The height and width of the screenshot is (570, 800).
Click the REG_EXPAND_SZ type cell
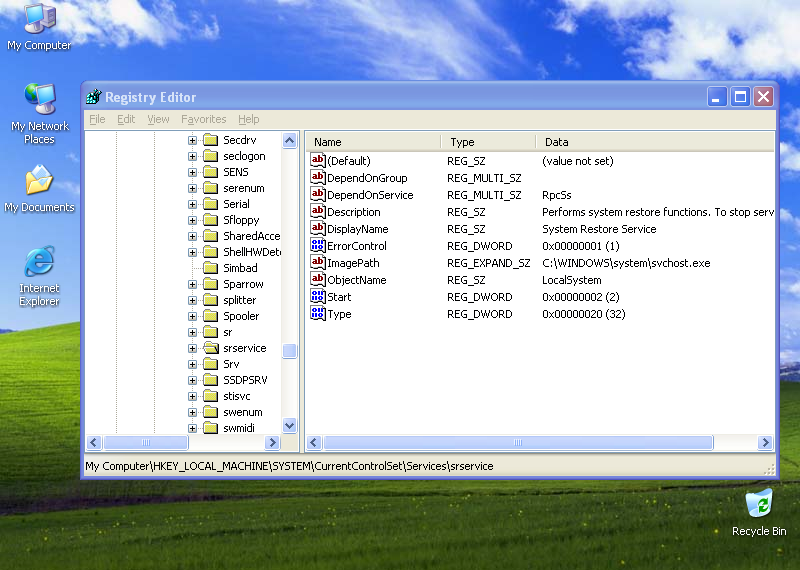pyautogui.click(x=488, y=263)
